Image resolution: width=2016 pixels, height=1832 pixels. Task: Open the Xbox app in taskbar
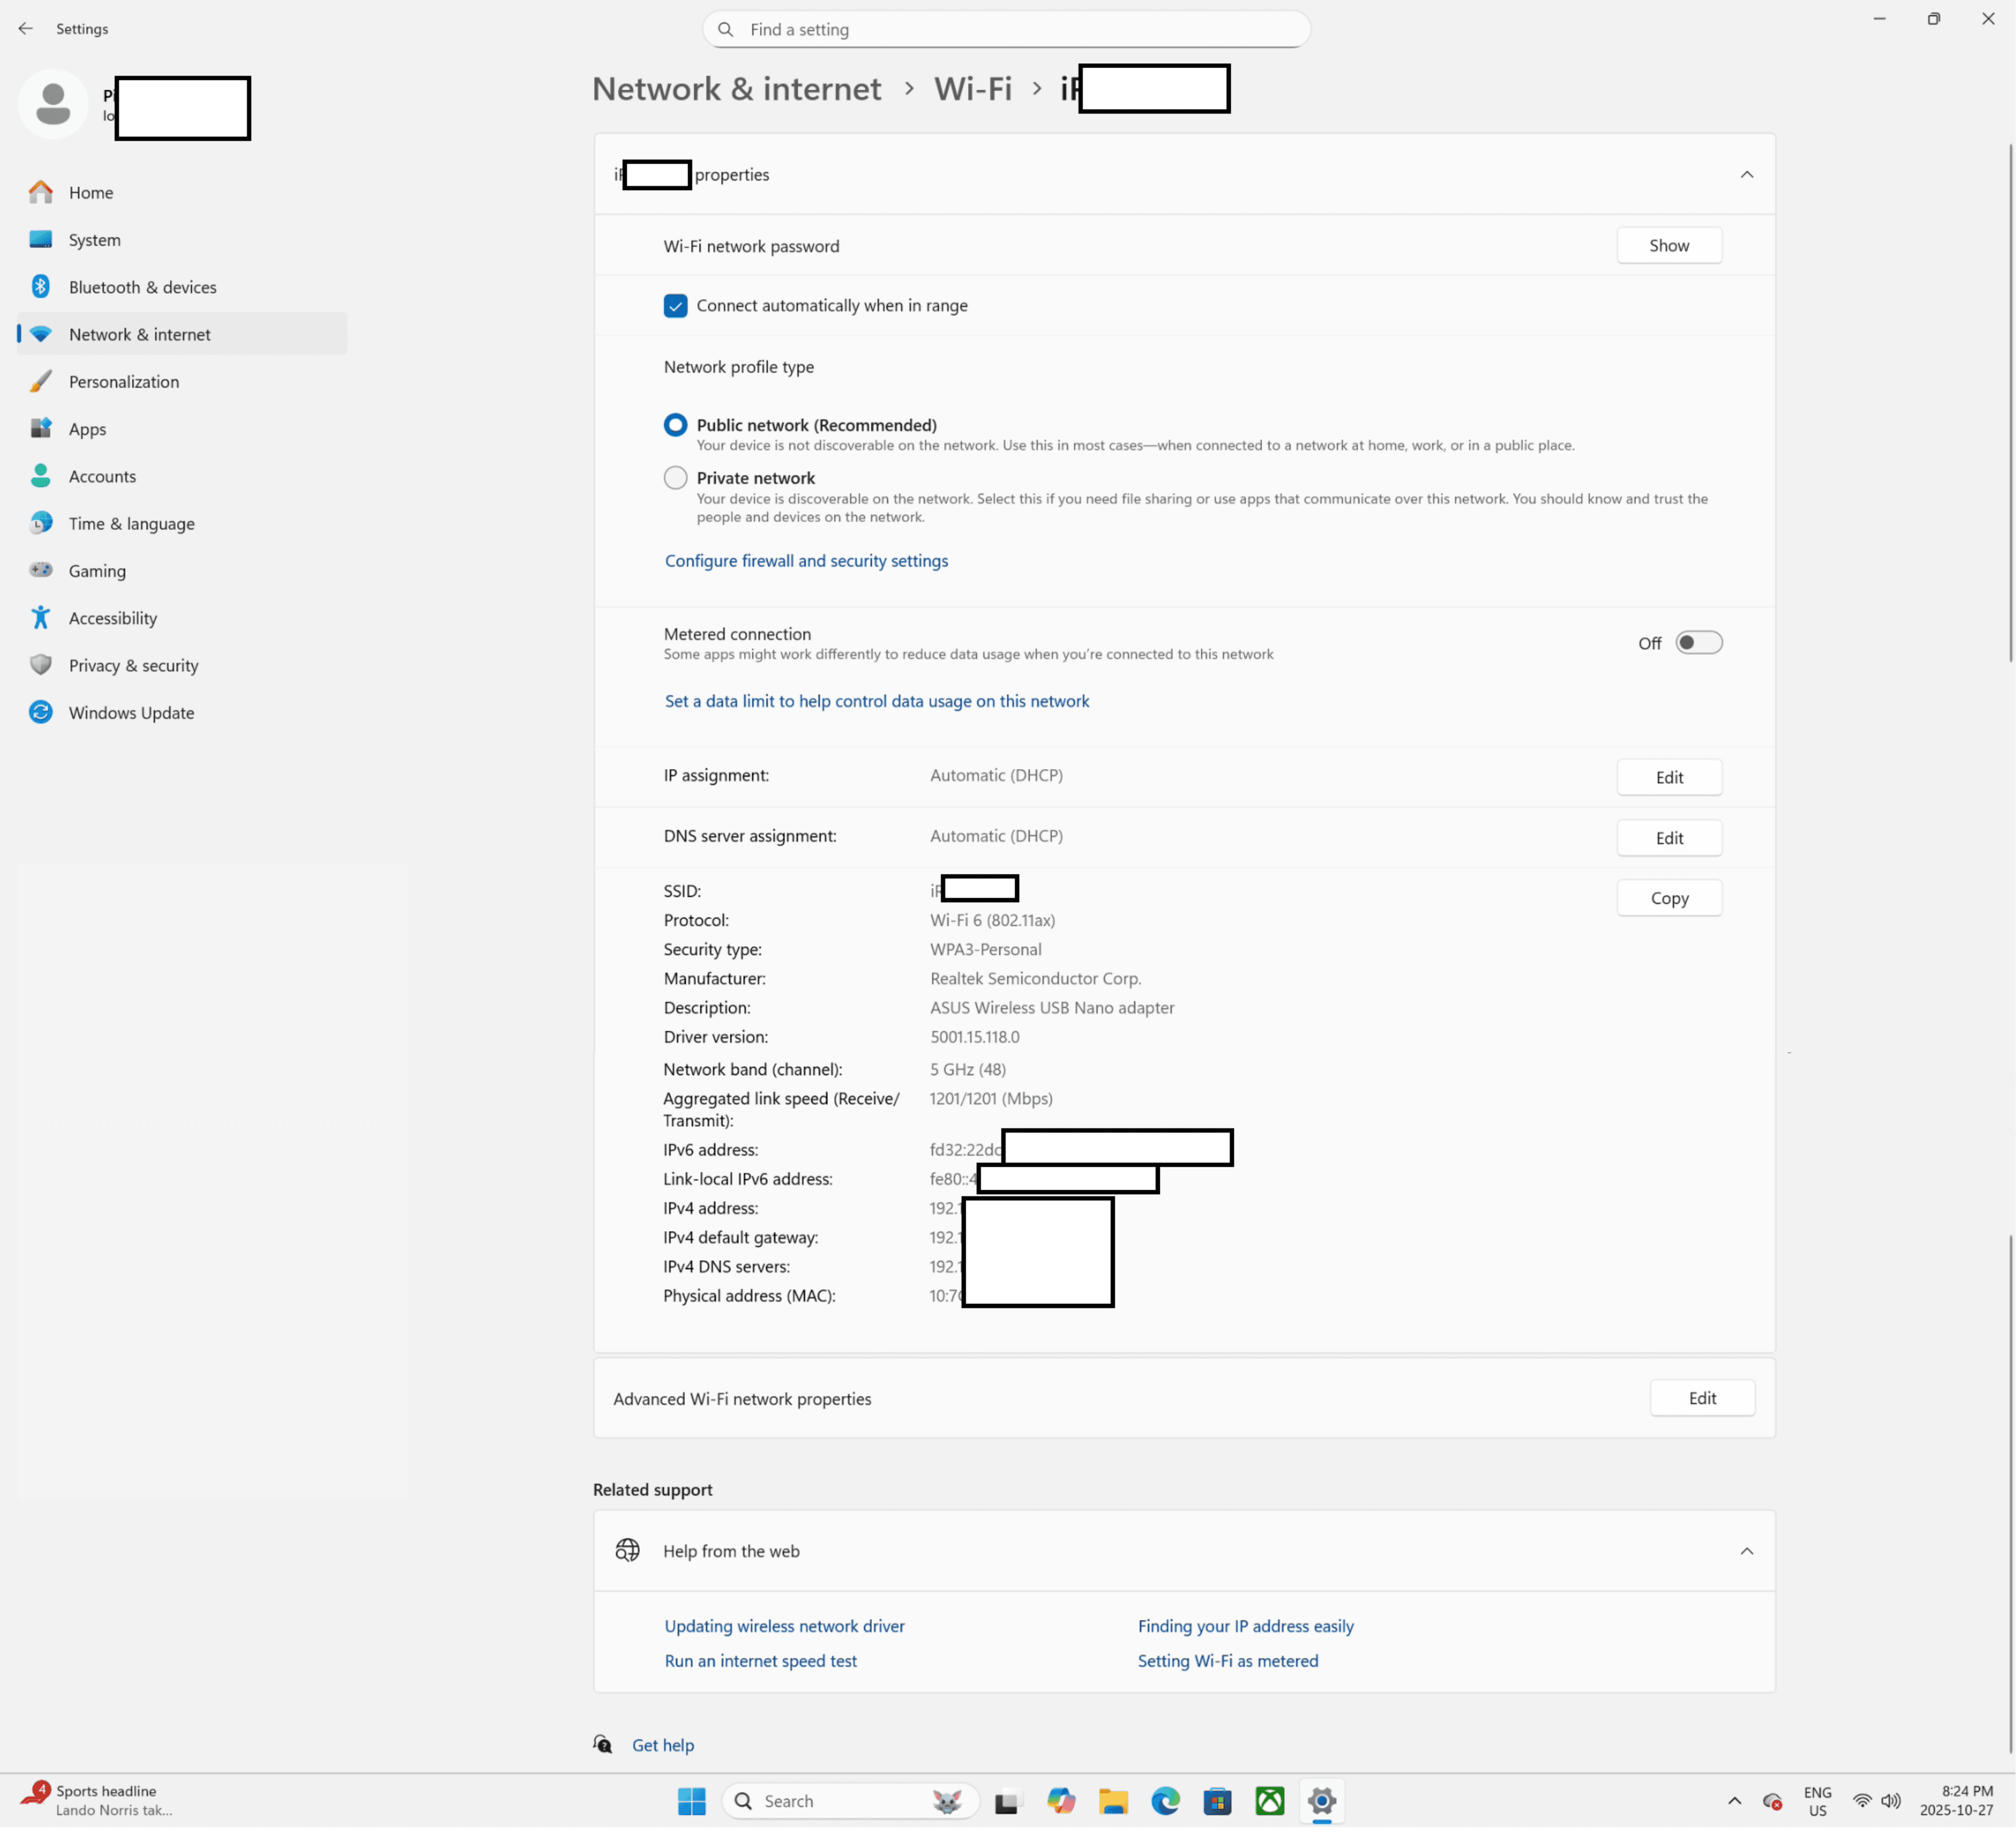(1270, 1802)
